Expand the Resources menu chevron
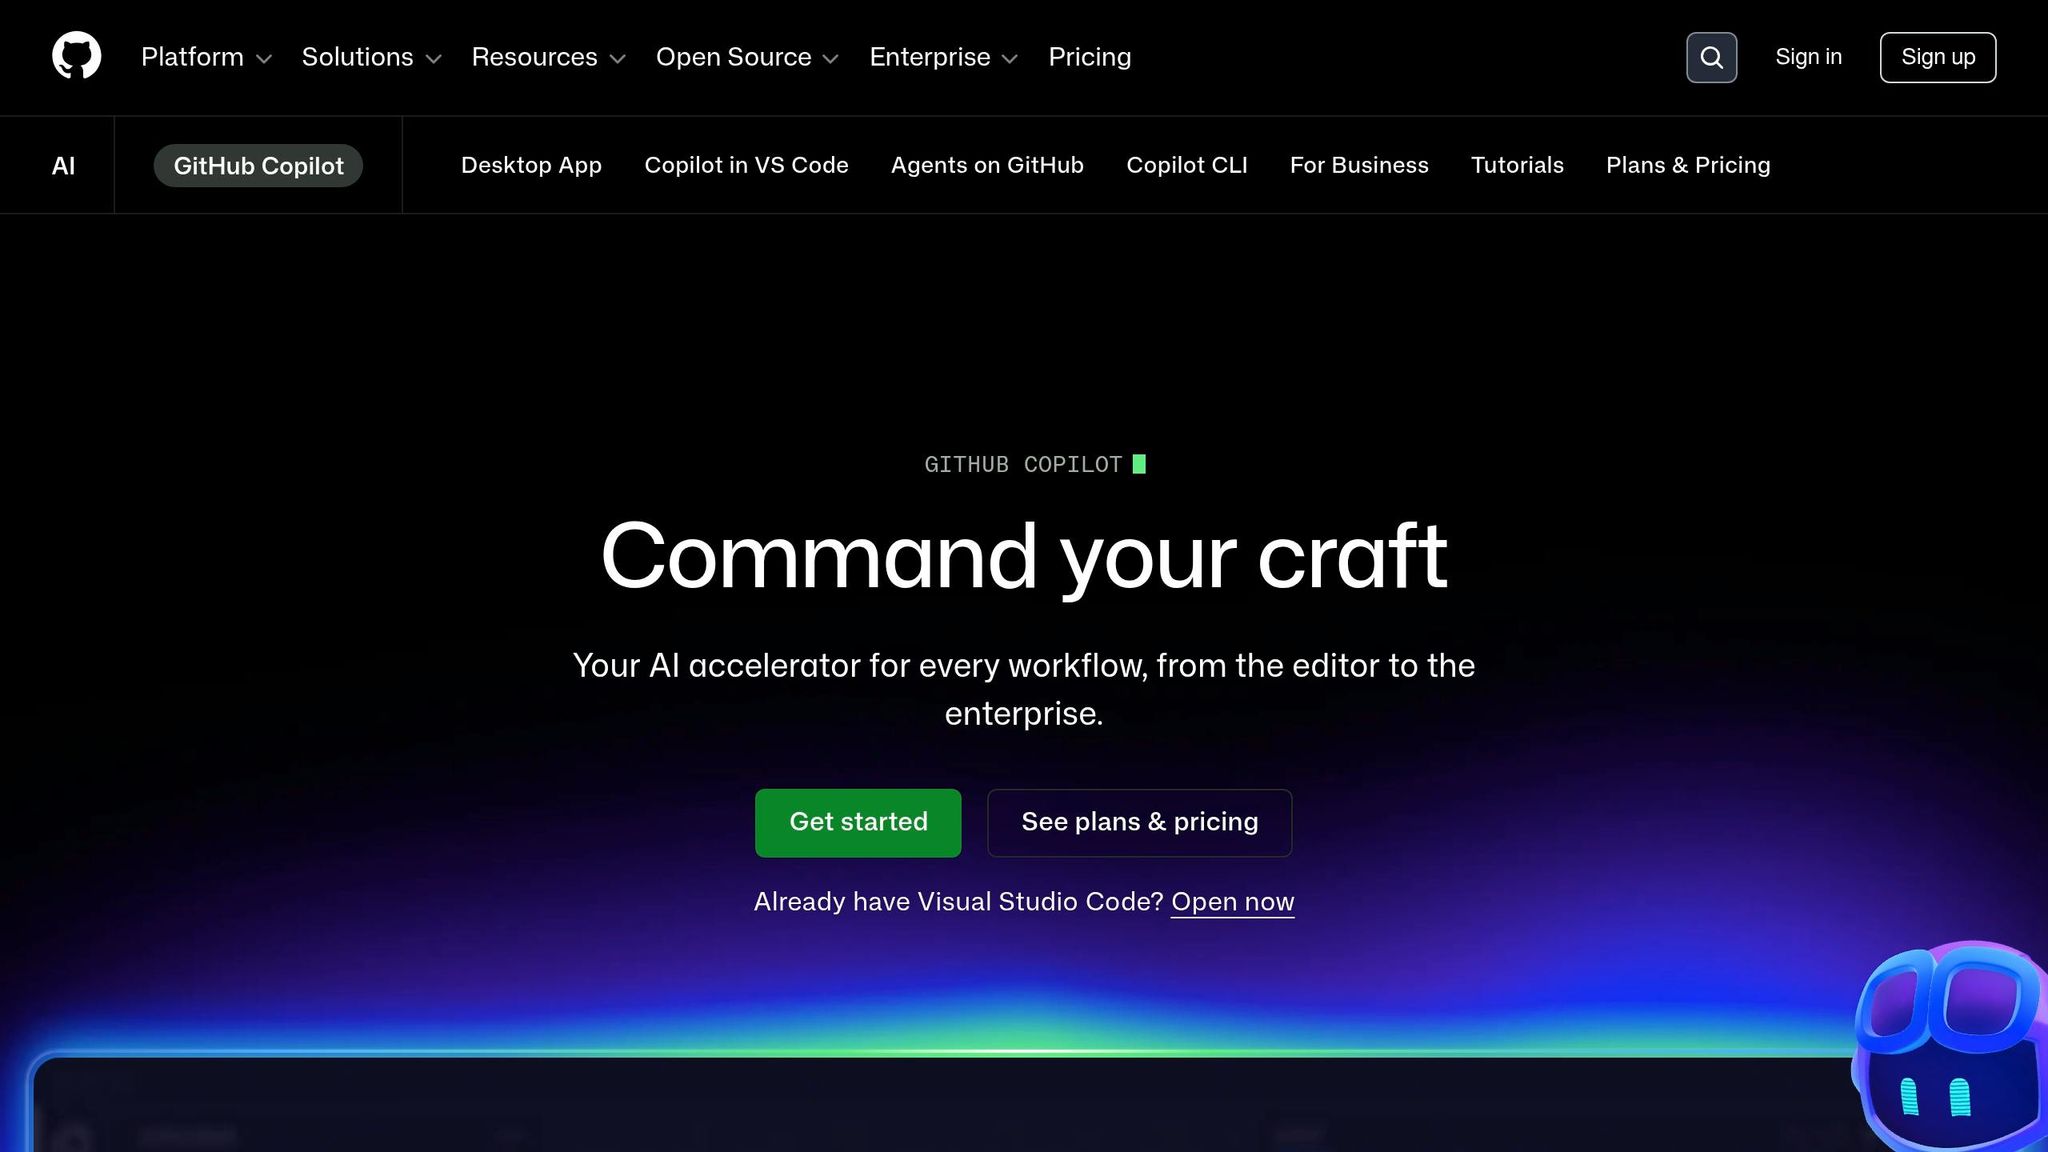The width and height of the screenshot is (2048, 1152). 618,59
